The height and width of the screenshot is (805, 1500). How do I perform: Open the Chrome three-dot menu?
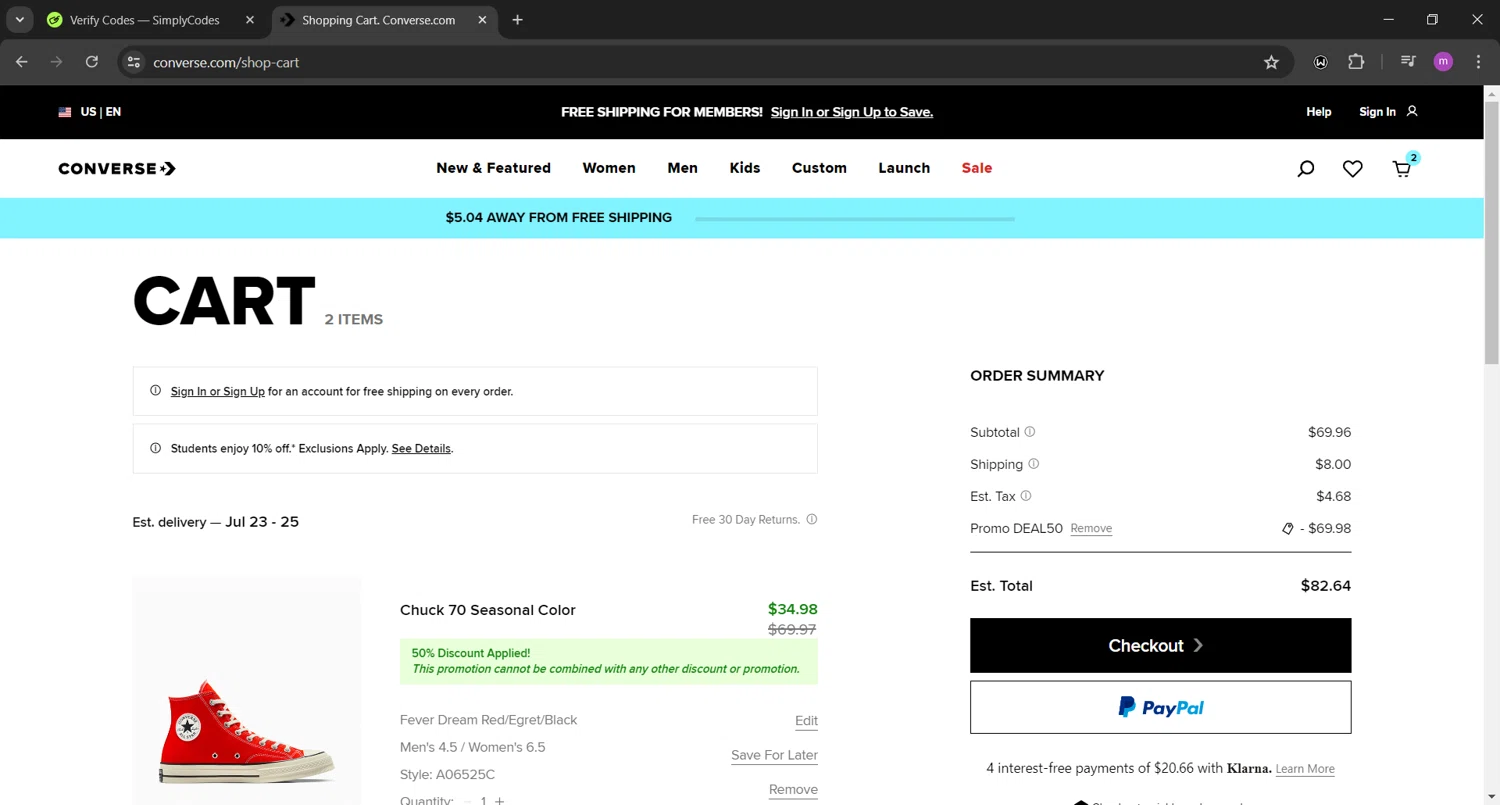pyautogui.click(x=1478, y=62)
